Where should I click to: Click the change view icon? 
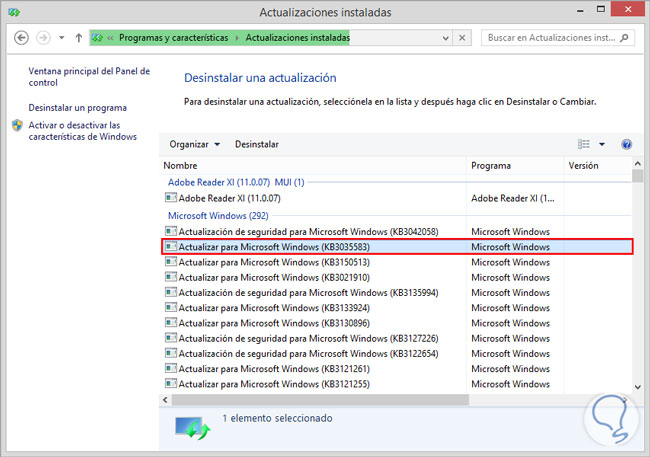584,144
